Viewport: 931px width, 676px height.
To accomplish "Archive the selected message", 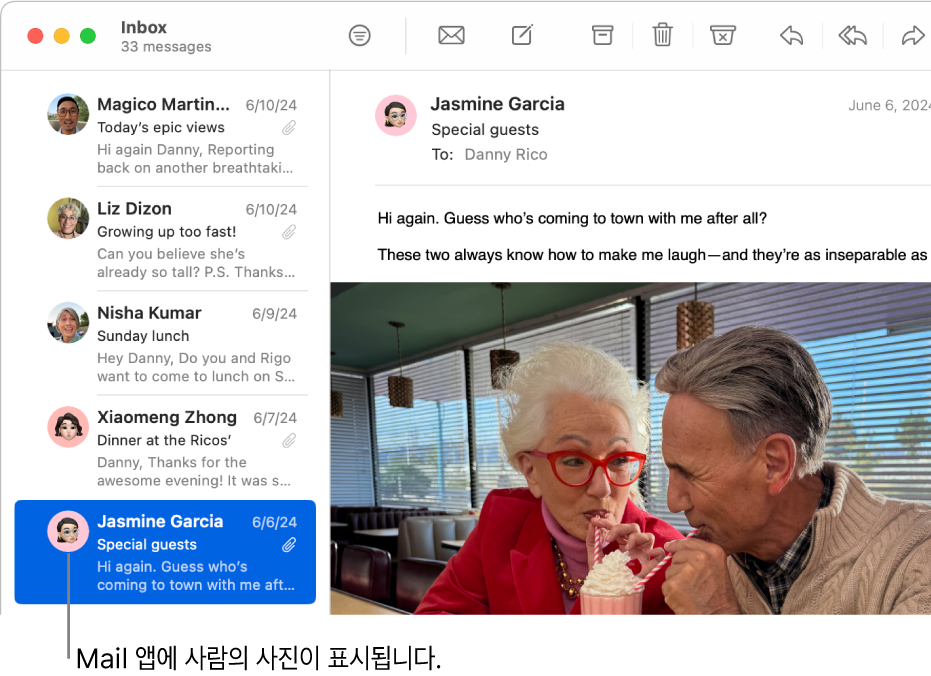I will click(x=602, y=35).
